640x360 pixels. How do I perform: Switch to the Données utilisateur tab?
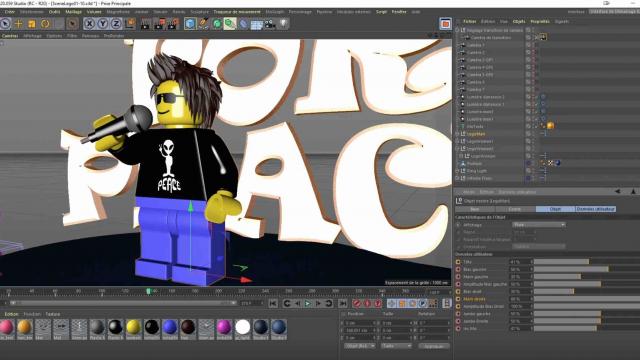click(596, 209)
